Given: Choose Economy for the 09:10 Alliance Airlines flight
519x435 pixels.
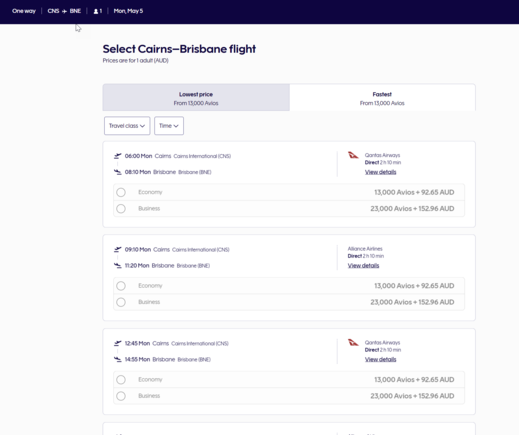Looking at the screenshot, I should [121, 286].
